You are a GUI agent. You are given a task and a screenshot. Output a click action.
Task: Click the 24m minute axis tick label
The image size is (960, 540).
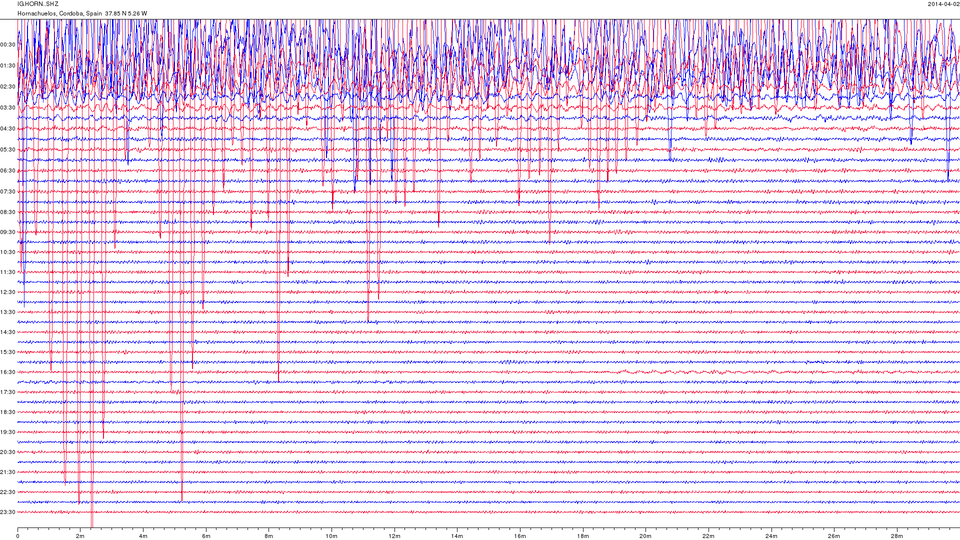point(771,536)
